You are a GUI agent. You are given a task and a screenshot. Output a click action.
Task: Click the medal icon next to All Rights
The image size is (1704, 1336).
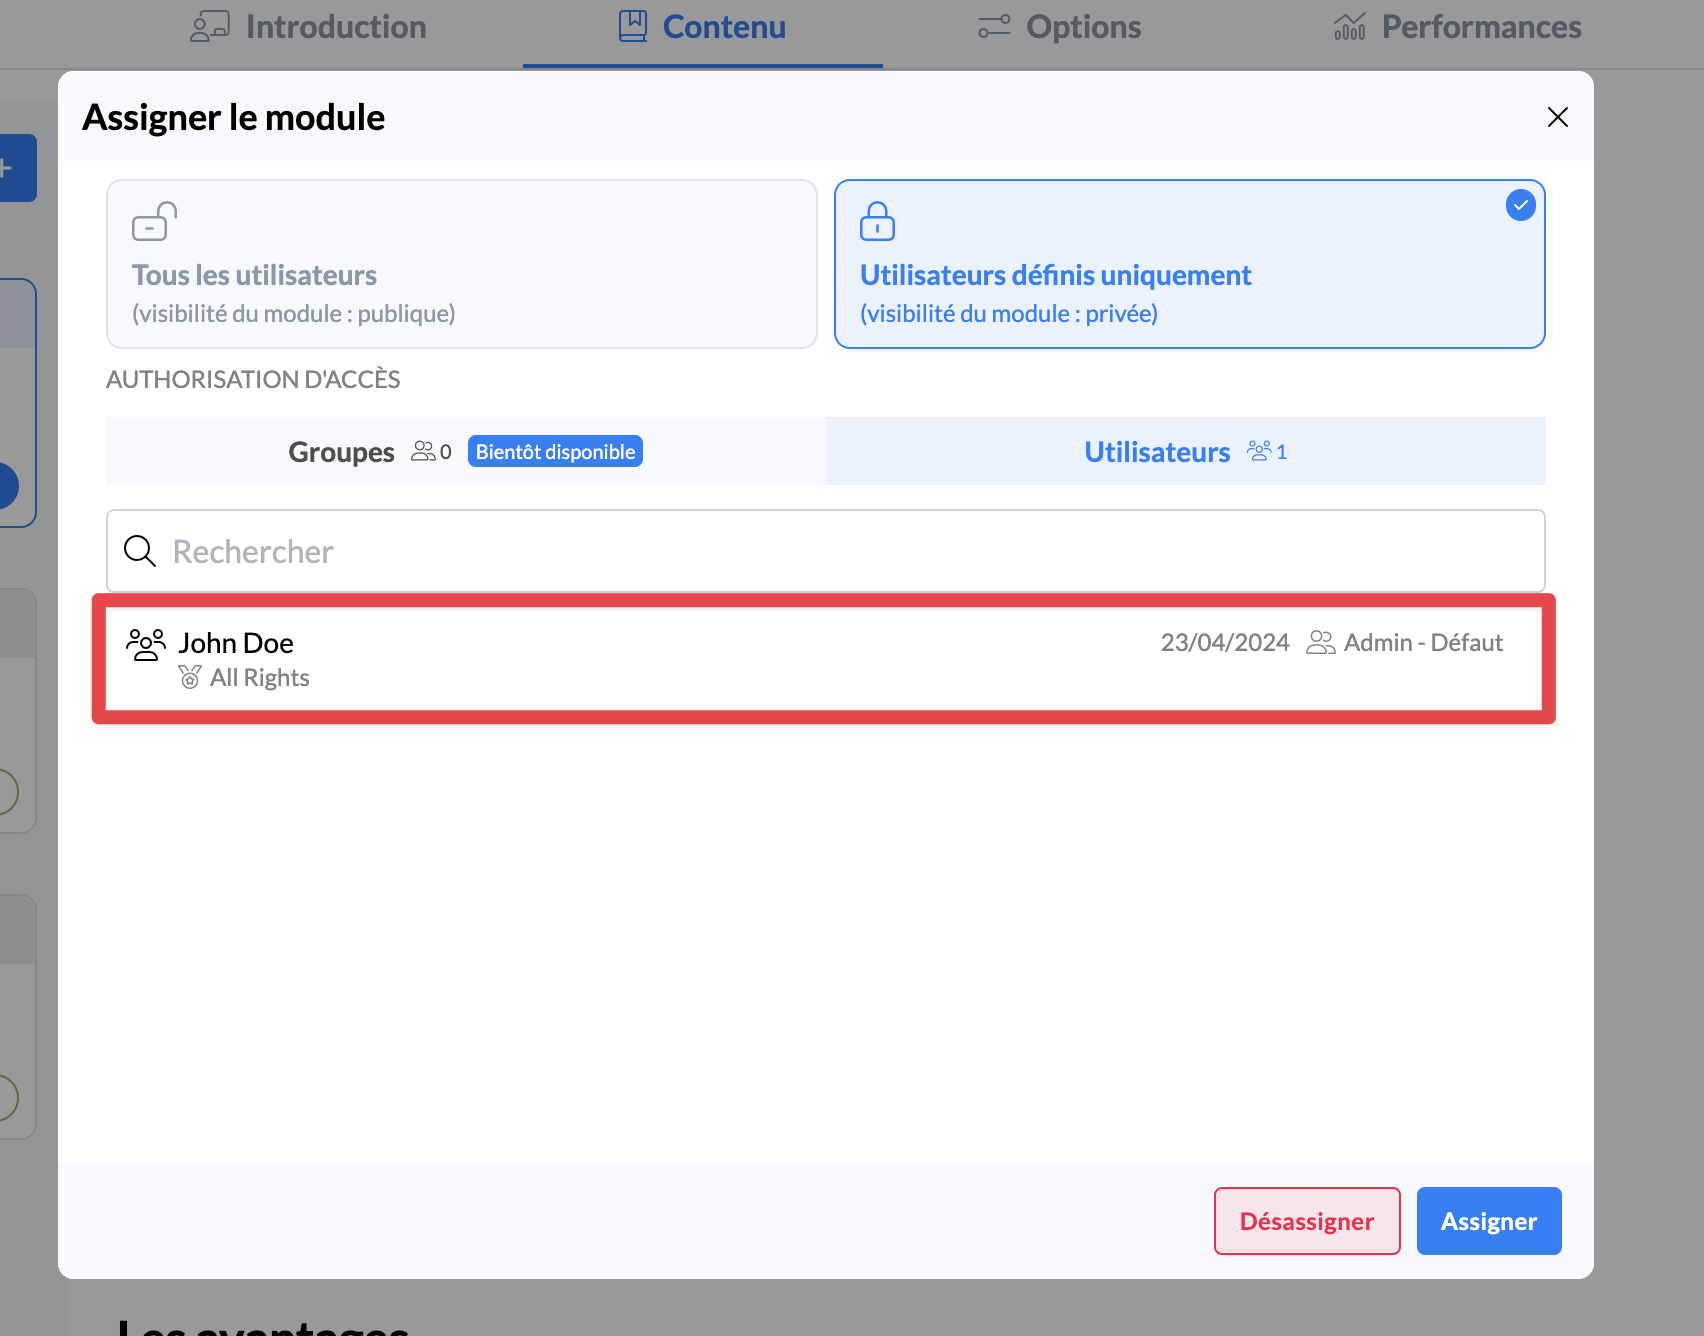(x=190, y=678)
